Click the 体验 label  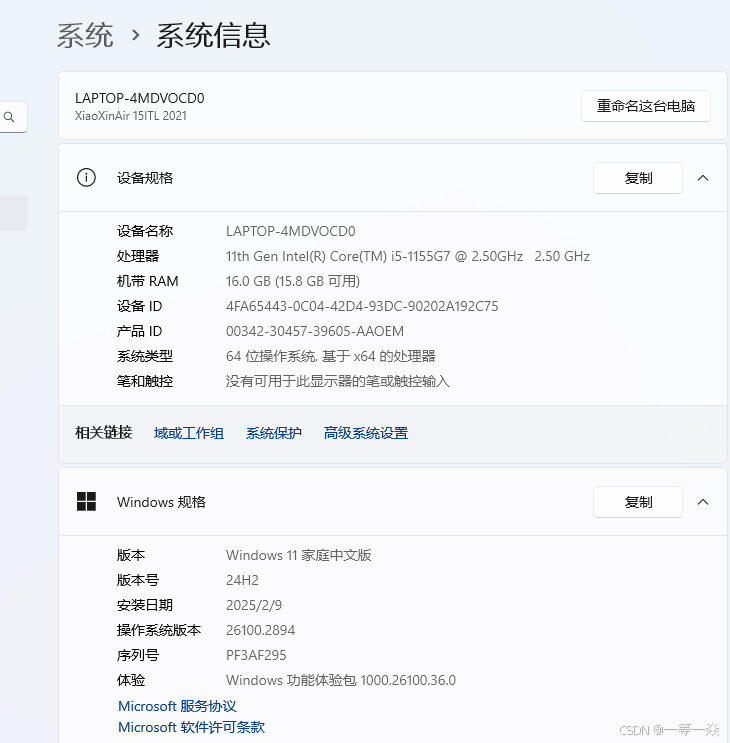pos(131,680)
